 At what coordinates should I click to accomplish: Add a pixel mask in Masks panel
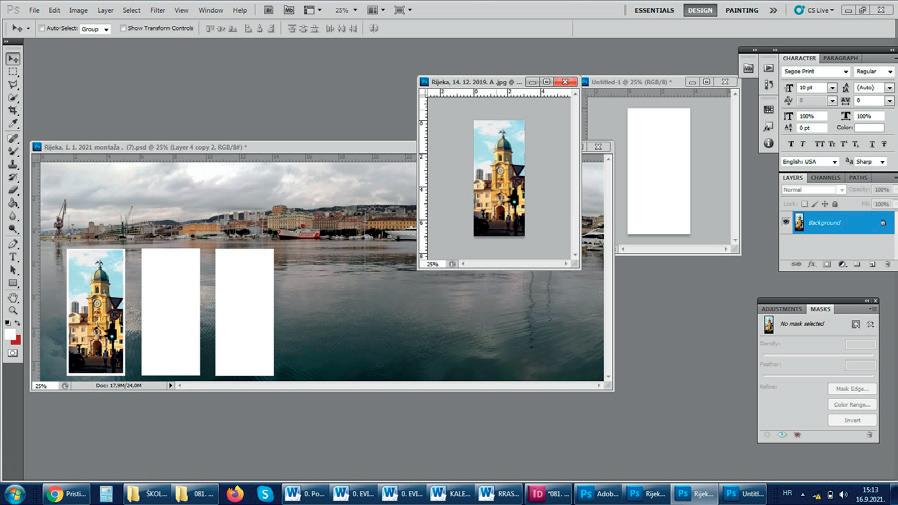coord(856,324)
